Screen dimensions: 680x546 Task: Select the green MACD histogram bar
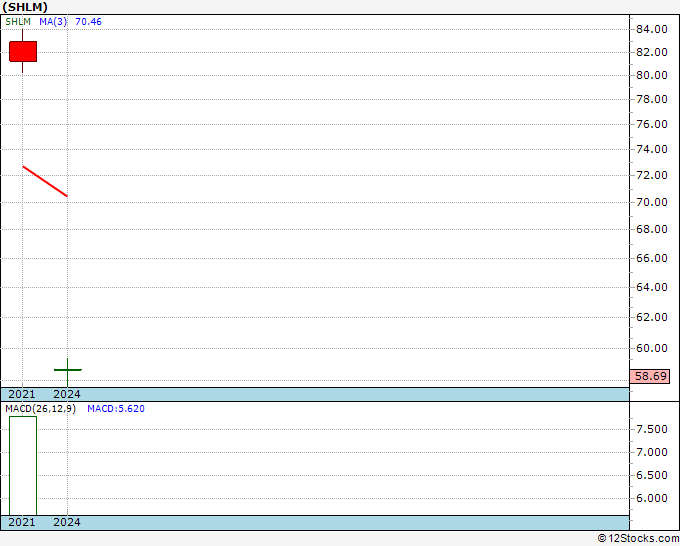tap(23, 466)
